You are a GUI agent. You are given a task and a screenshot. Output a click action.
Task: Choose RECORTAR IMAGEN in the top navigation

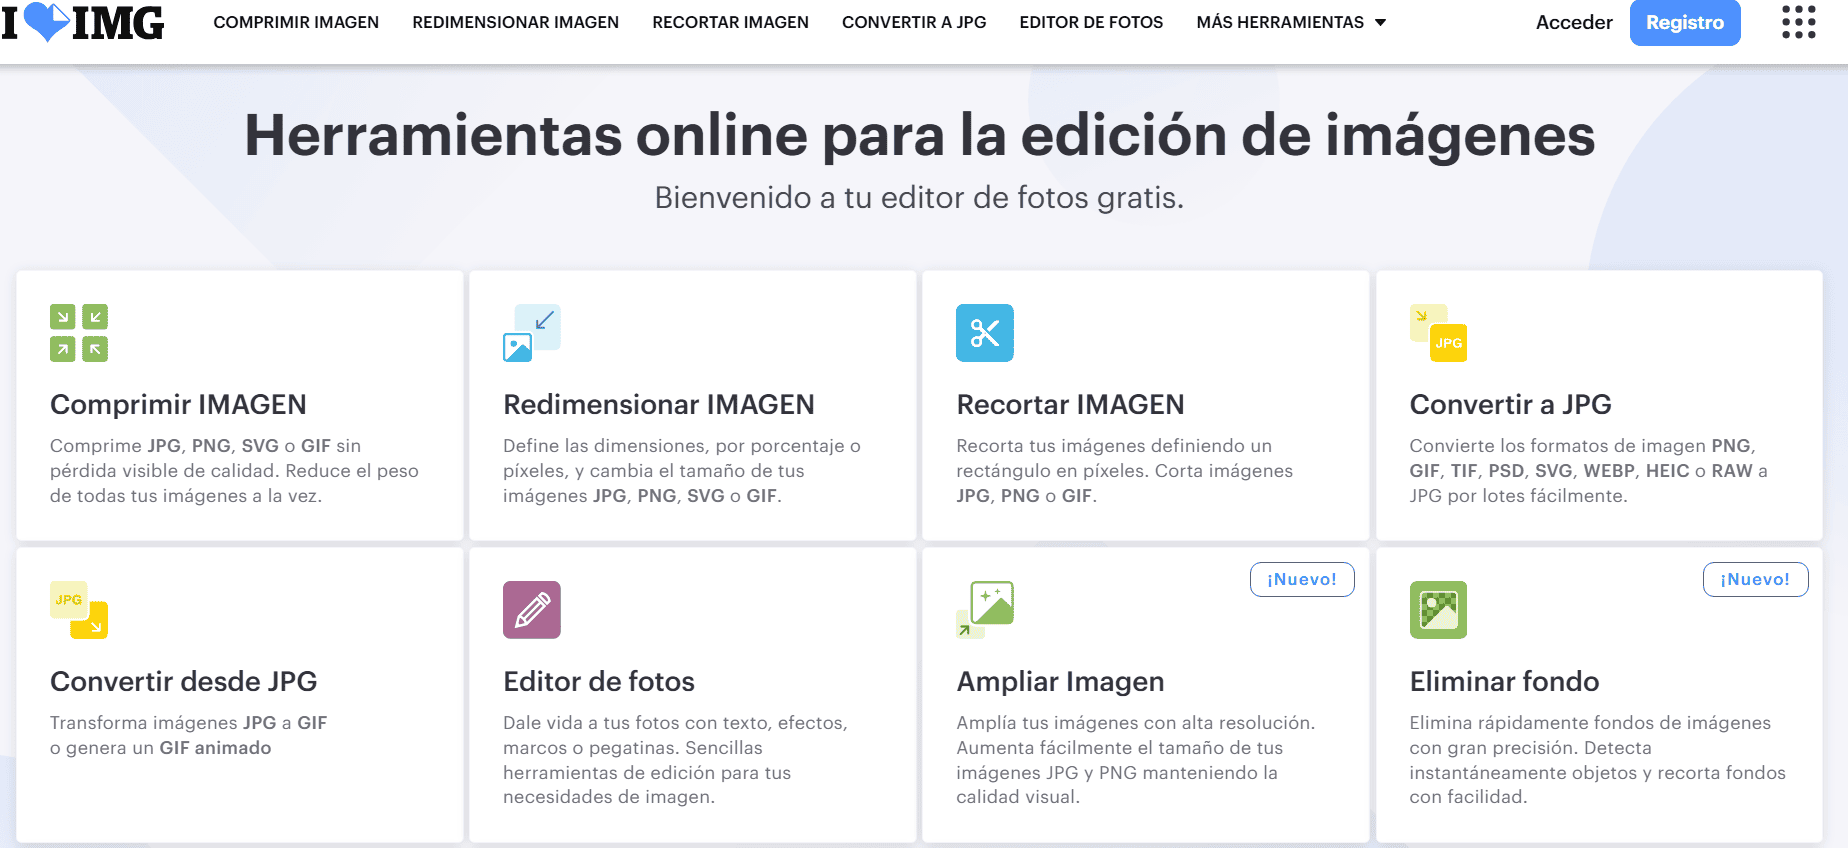coord(730,22)
